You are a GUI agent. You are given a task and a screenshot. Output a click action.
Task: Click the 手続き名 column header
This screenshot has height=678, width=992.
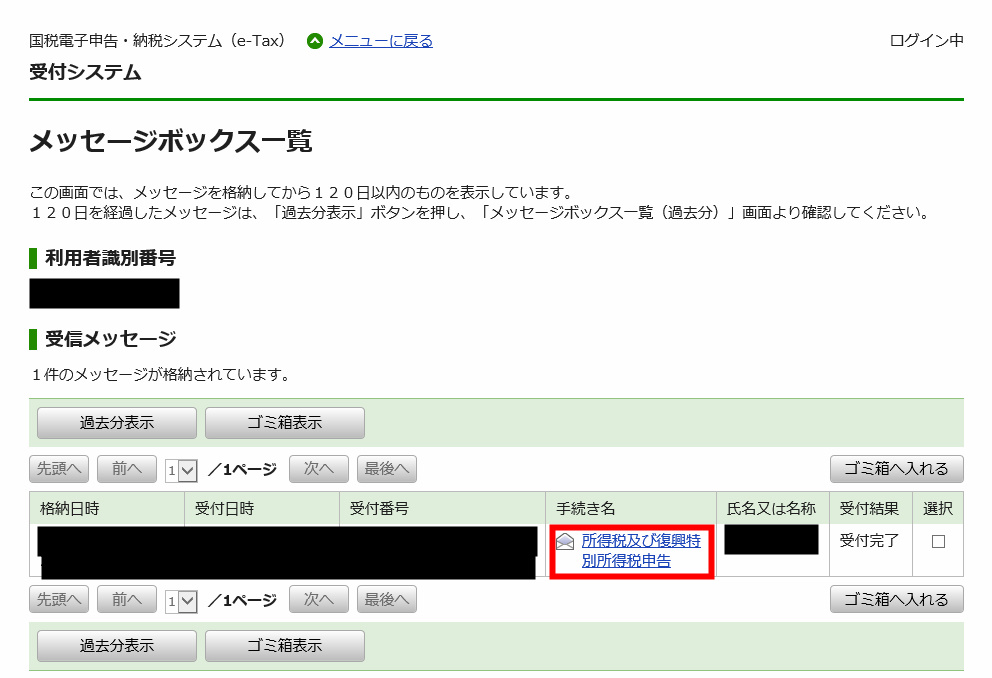631,508
